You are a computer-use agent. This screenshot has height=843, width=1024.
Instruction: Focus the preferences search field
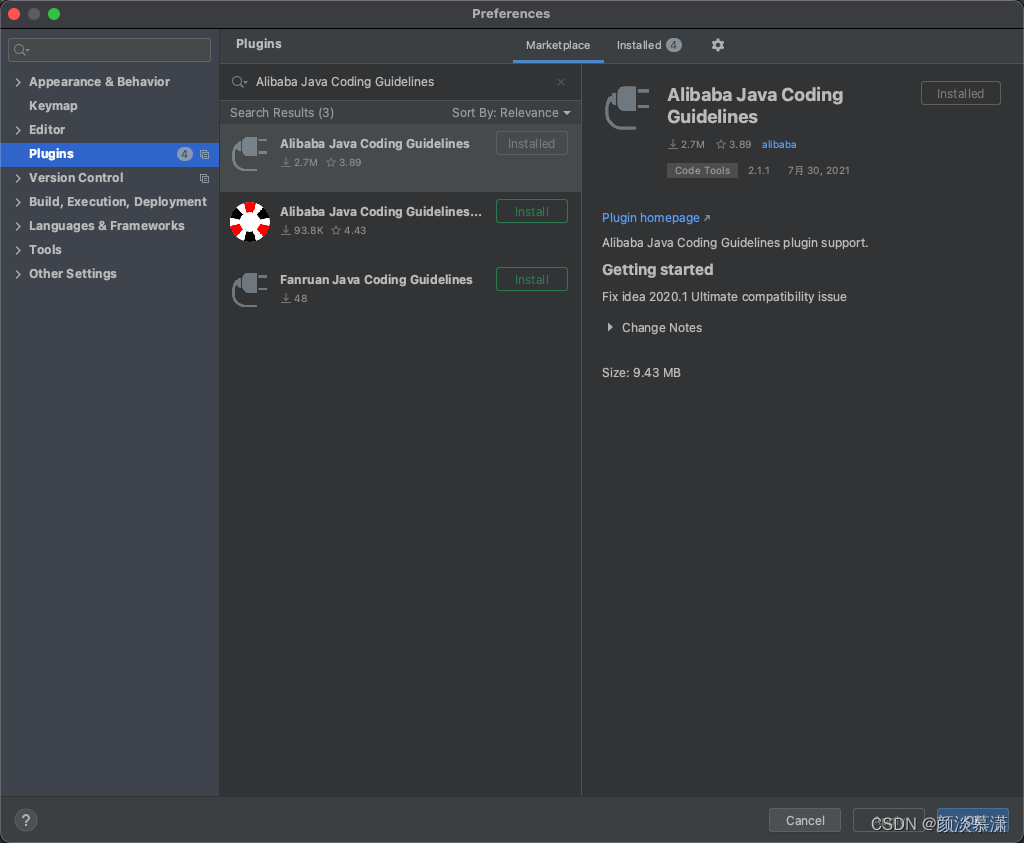tap(110, 50)
